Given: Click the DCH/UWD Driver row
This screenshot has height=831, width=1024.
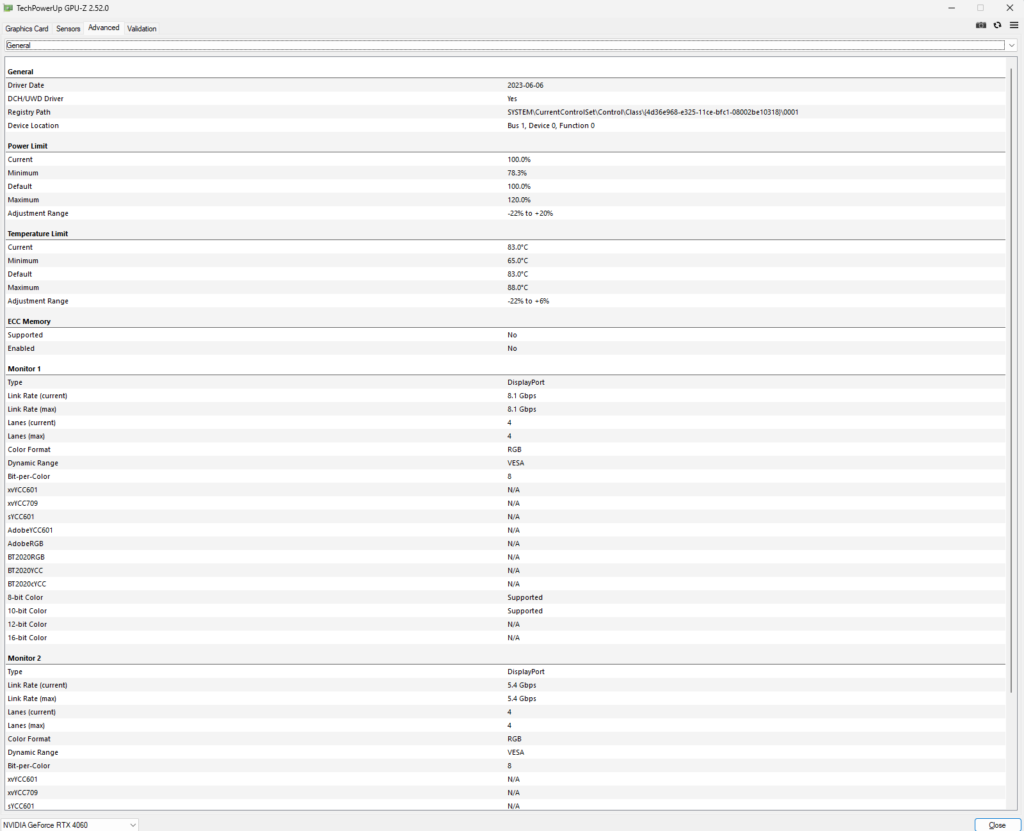Looking at the screenshot, I should (x=505, y=99).
